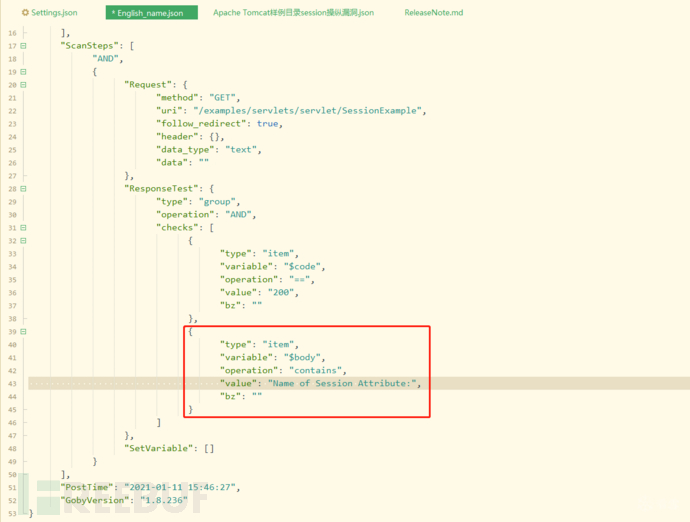The width and height of the screenshot is (690, 522).
Task: Click line number 43 in the gutter
Action: coord(12,383)
